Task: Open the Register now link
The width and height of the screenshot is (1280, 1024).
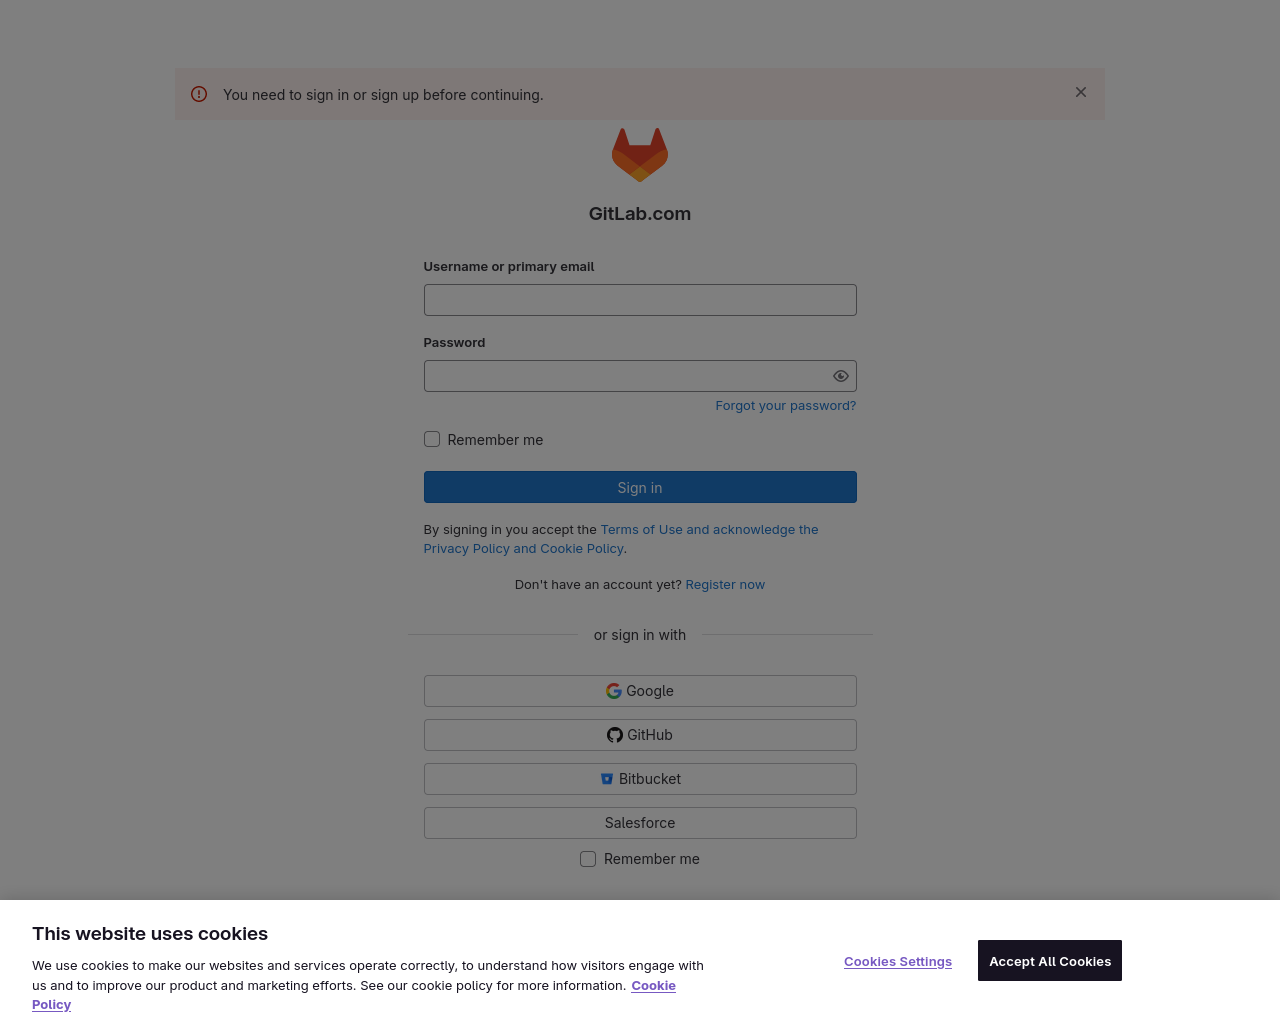Action: [725, 584]
